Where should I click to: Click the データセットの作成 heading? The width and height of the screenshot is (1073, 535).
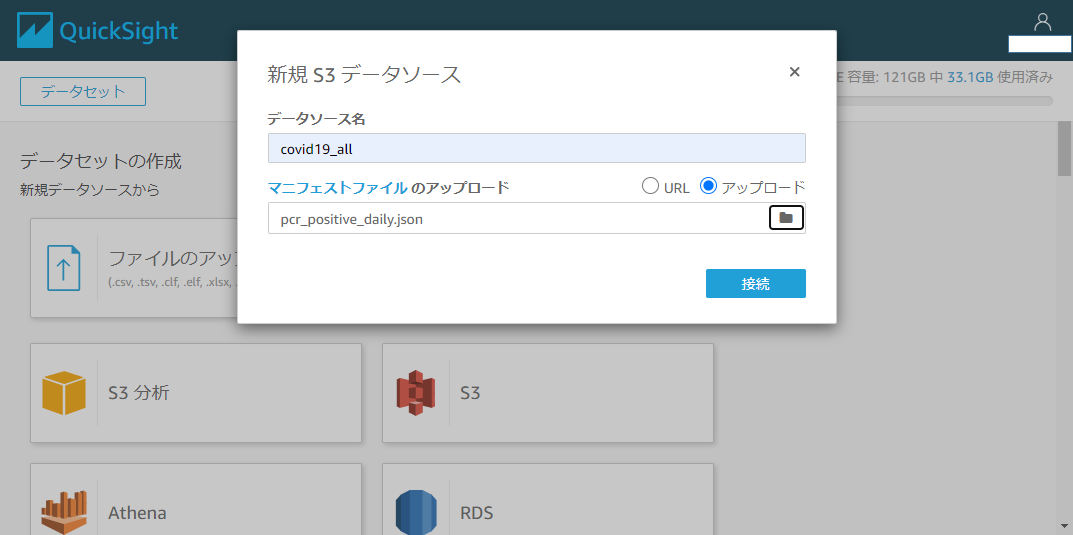pos(101,162)
